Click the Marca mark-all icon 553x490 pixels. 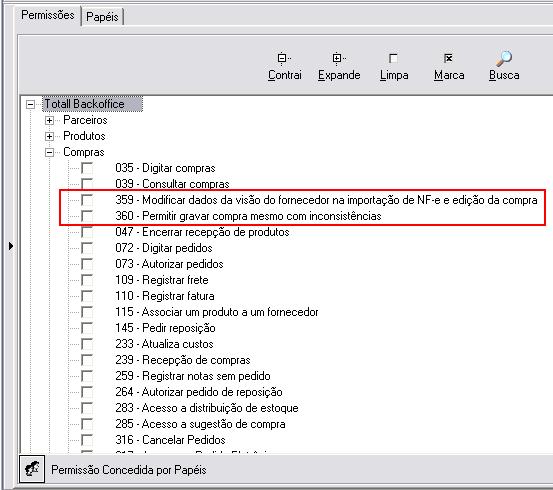(x=448, y=58)
